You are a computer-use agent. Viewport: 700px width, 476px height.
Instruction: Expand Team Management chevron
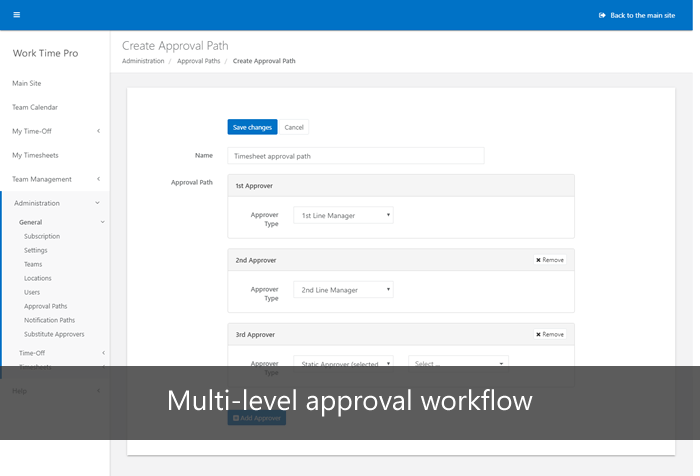click(98, 179)
